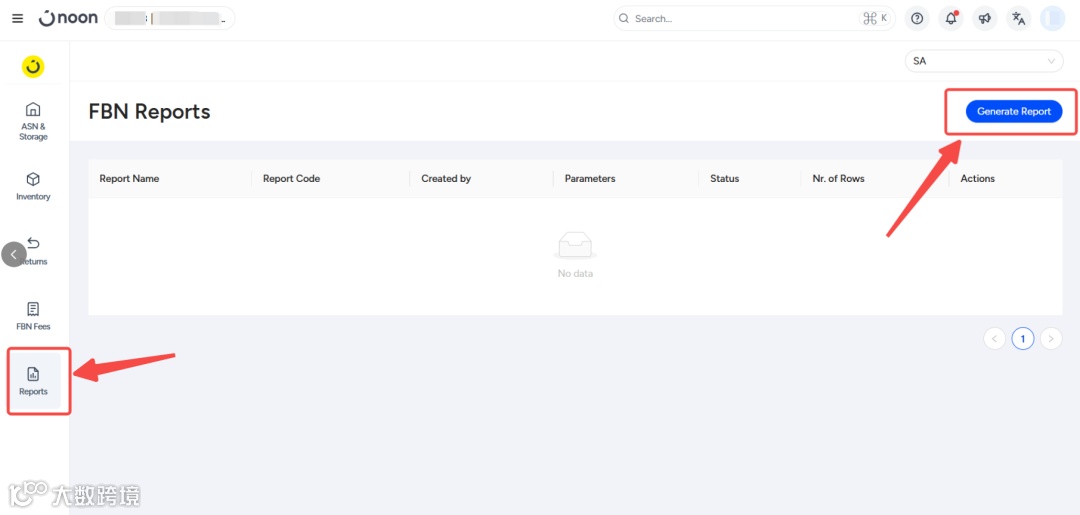Open the seller account selector in header
Screen dimensions: 1080x515
[169, 19]
